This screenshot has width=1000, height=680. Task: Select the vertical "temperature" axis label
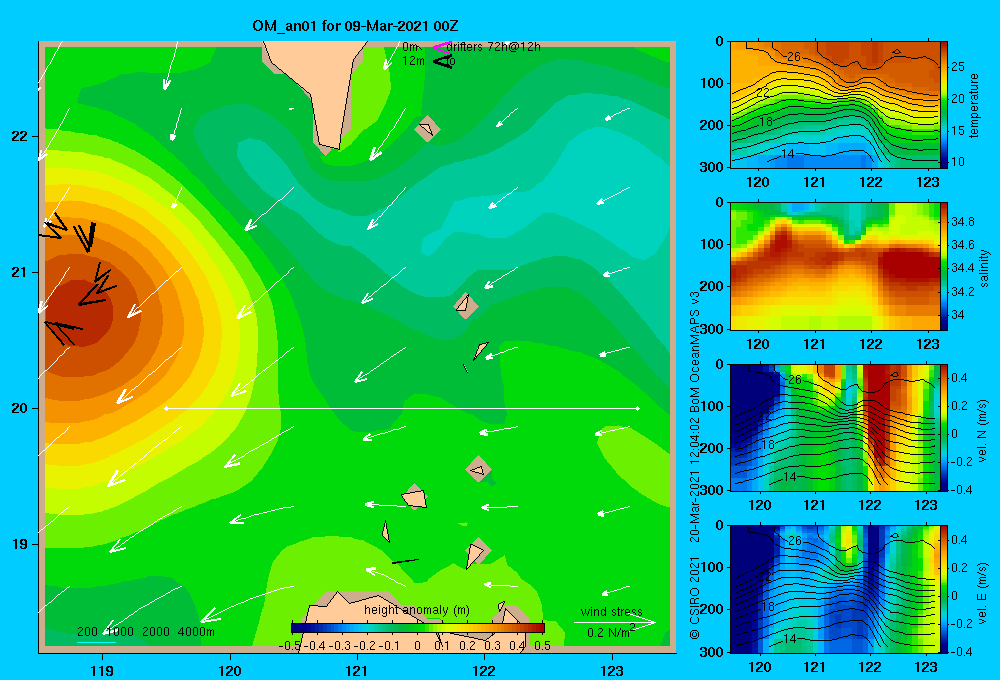pyautogui.click(x=974, y=106)
